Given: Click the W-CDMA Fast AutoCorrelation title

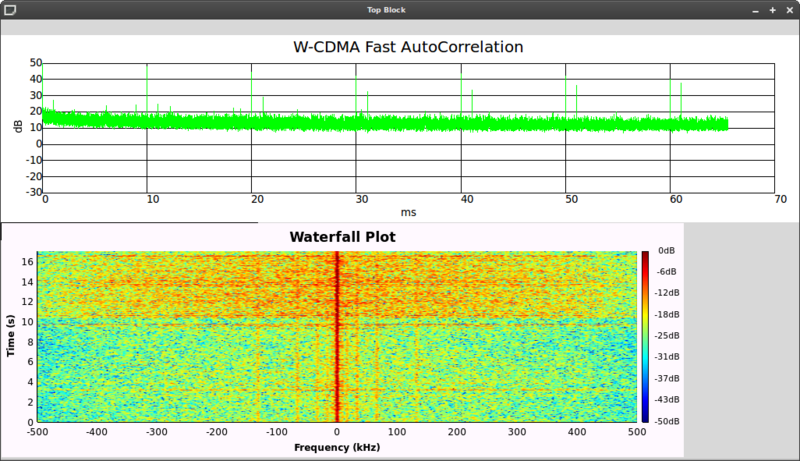Looking at the screenshot, I should (x=410, y=47).
